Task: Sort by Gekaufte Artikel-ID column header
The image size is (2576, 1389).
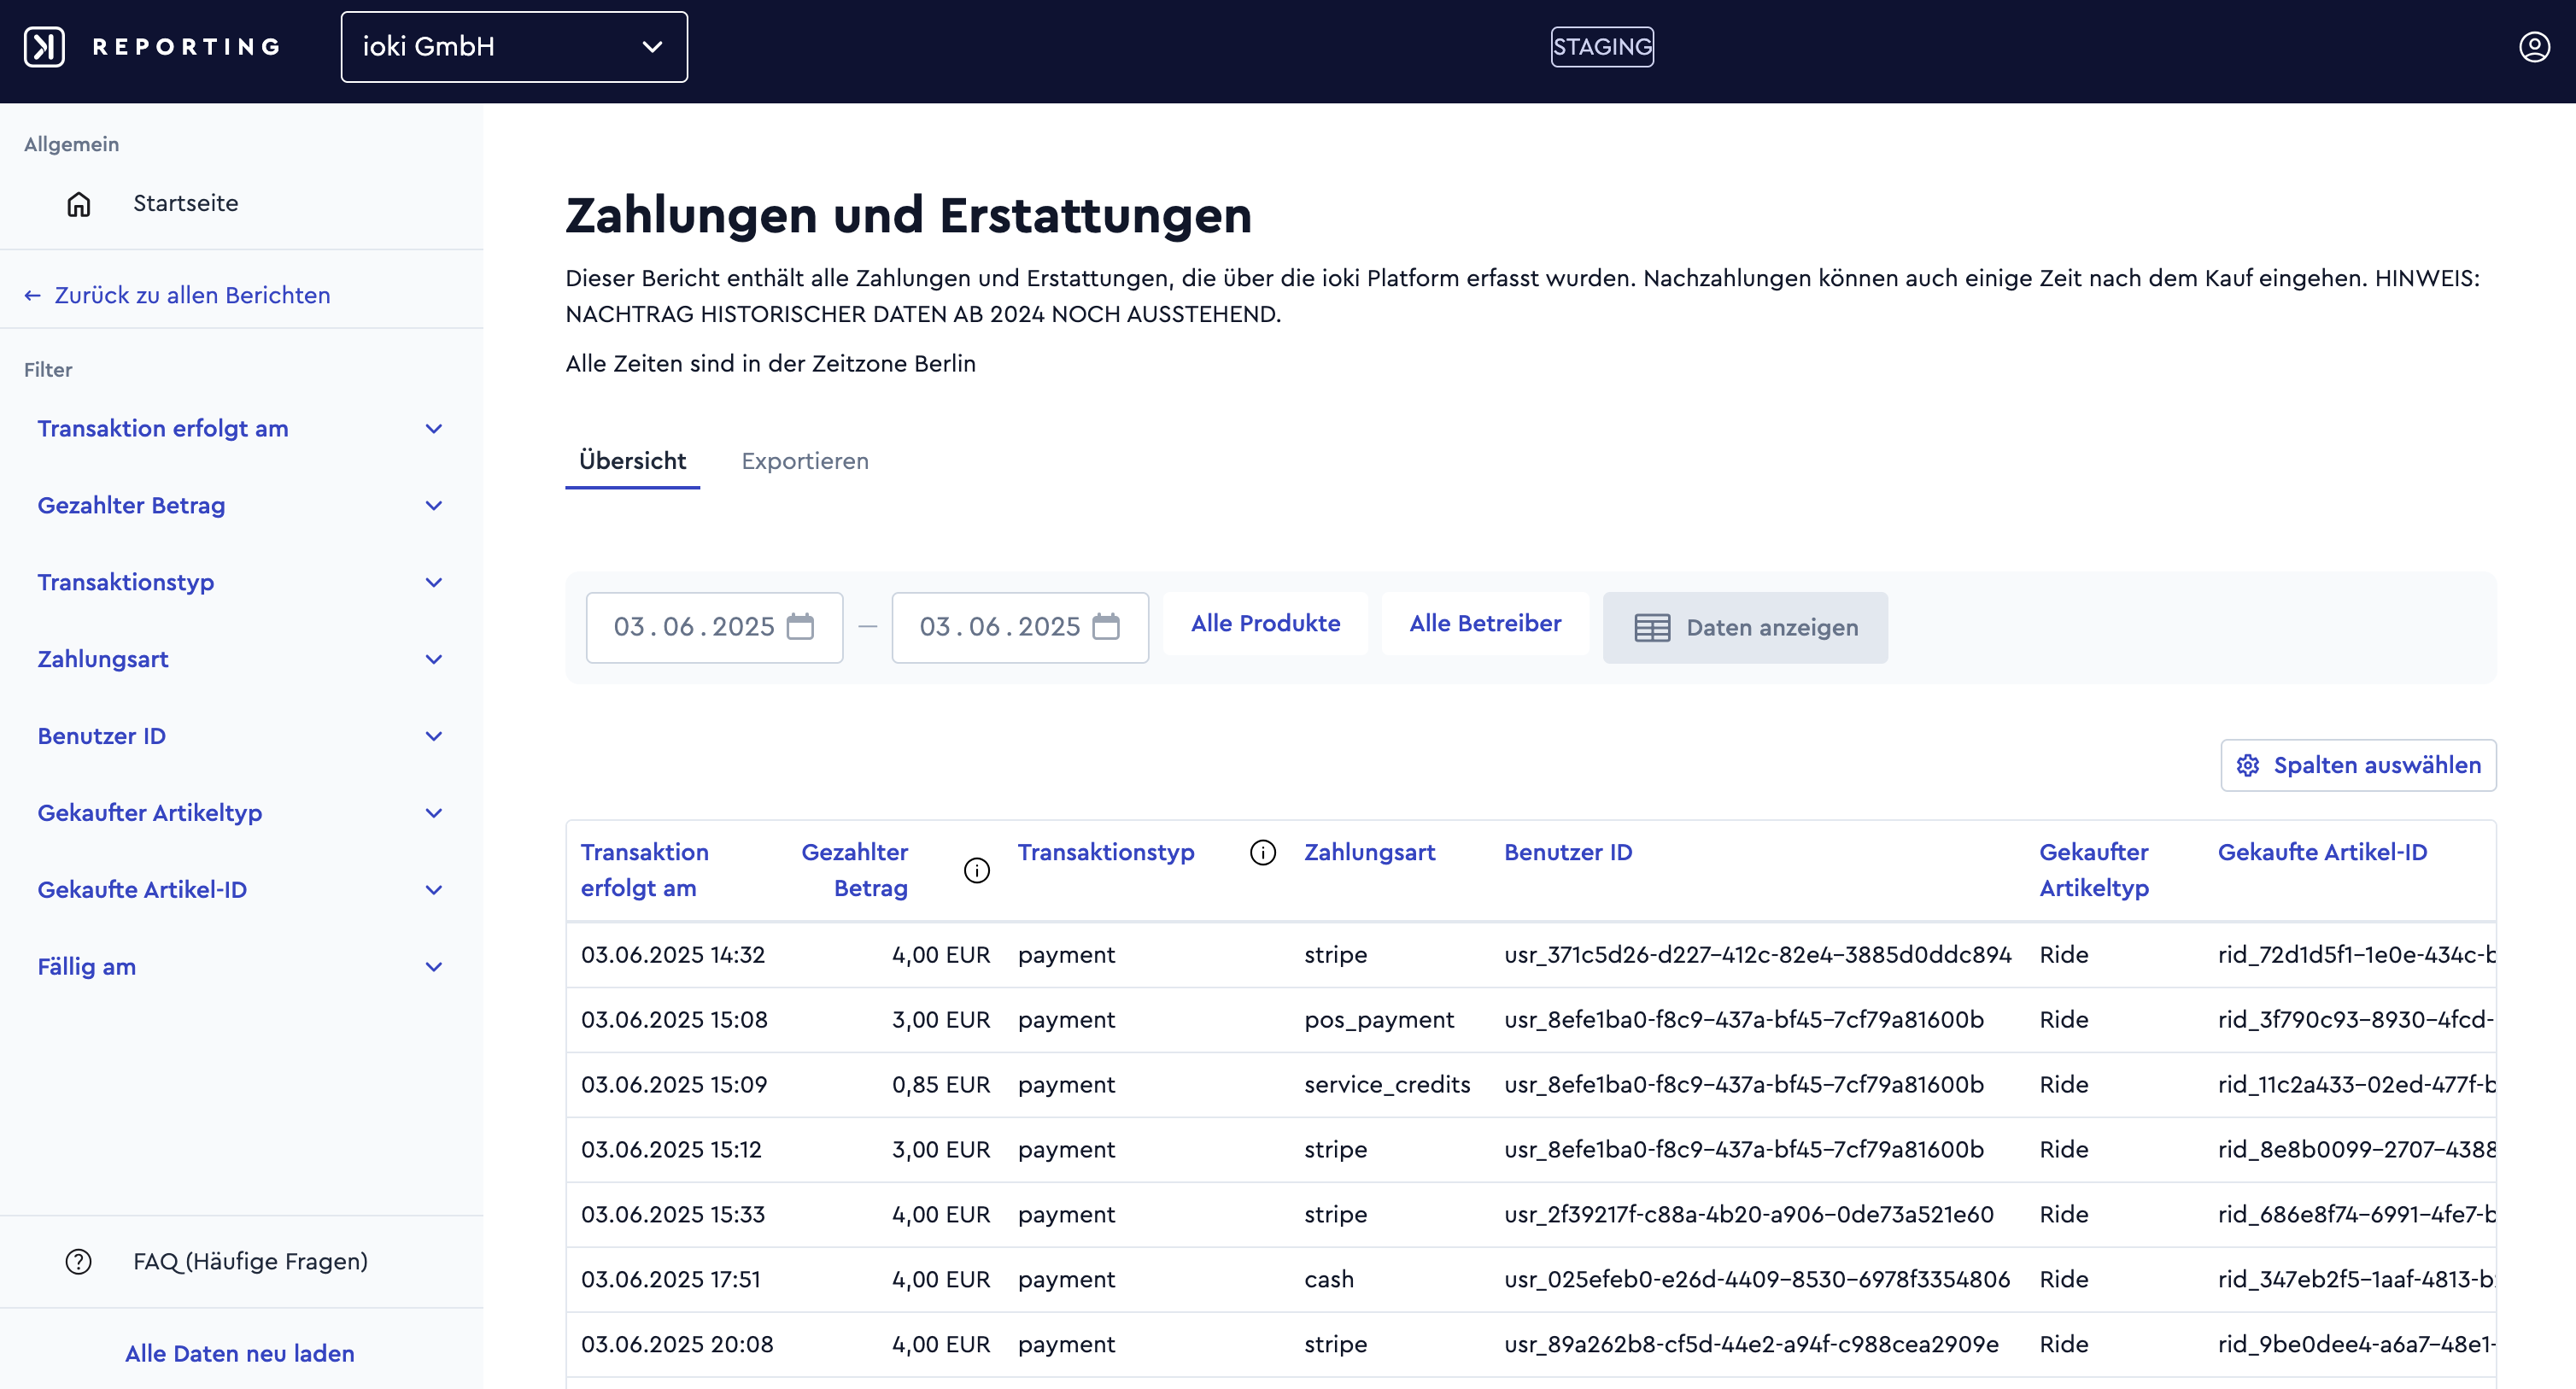Action: pyautogui.click(x=2322, y=853)
